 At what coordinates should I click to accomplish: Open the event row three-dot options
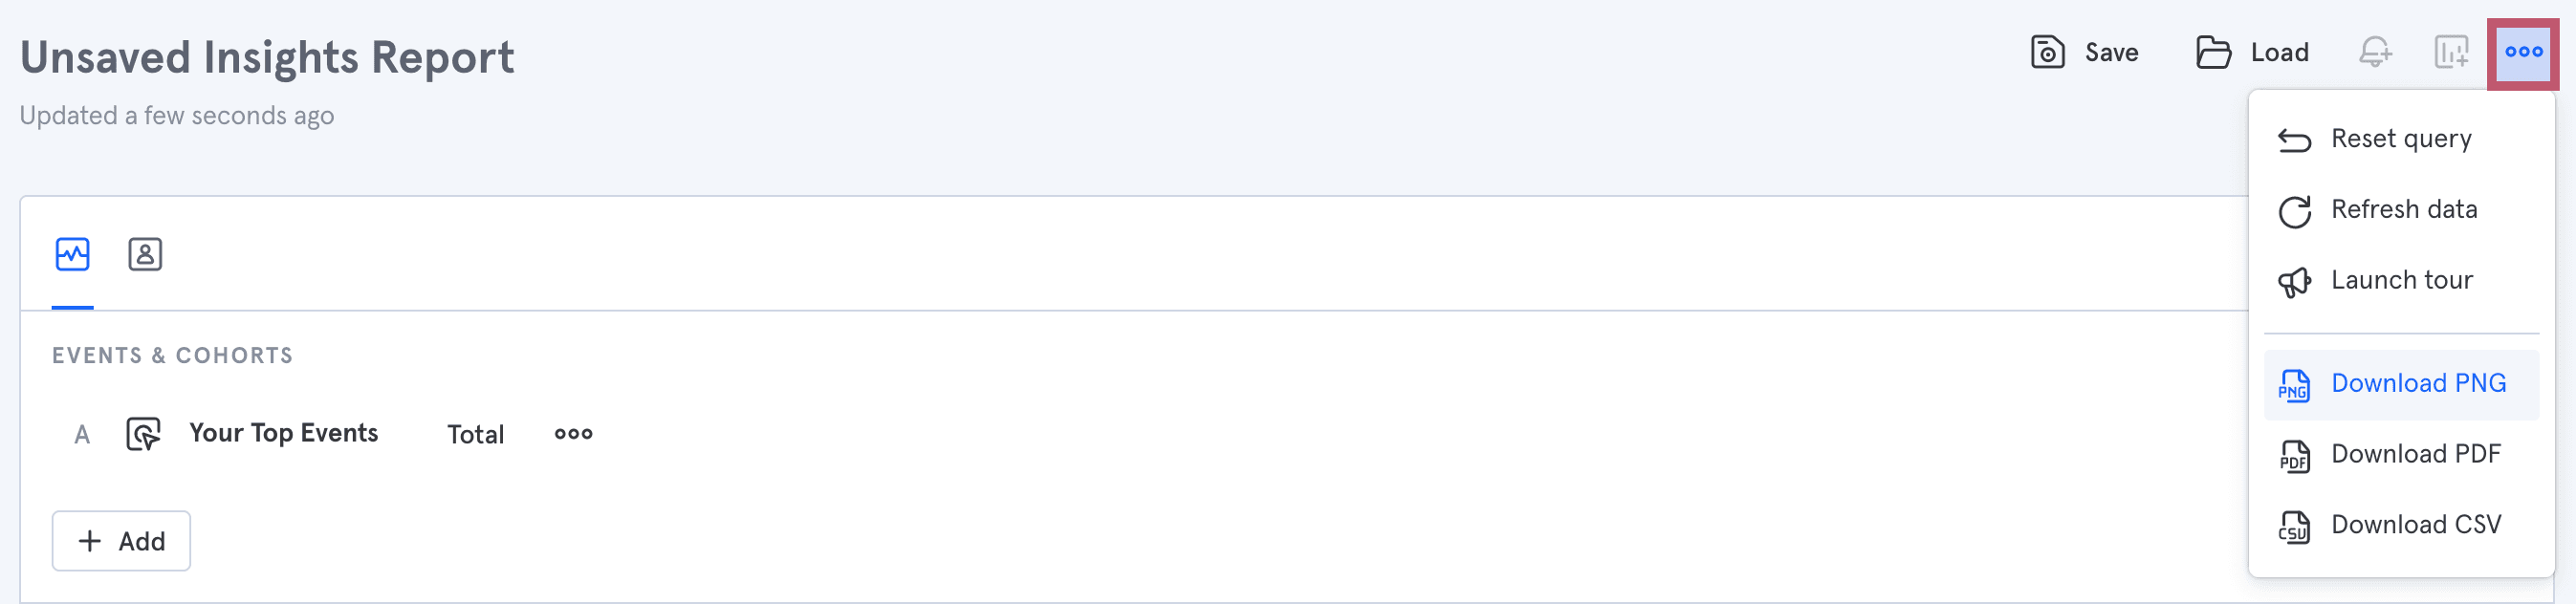573,434
